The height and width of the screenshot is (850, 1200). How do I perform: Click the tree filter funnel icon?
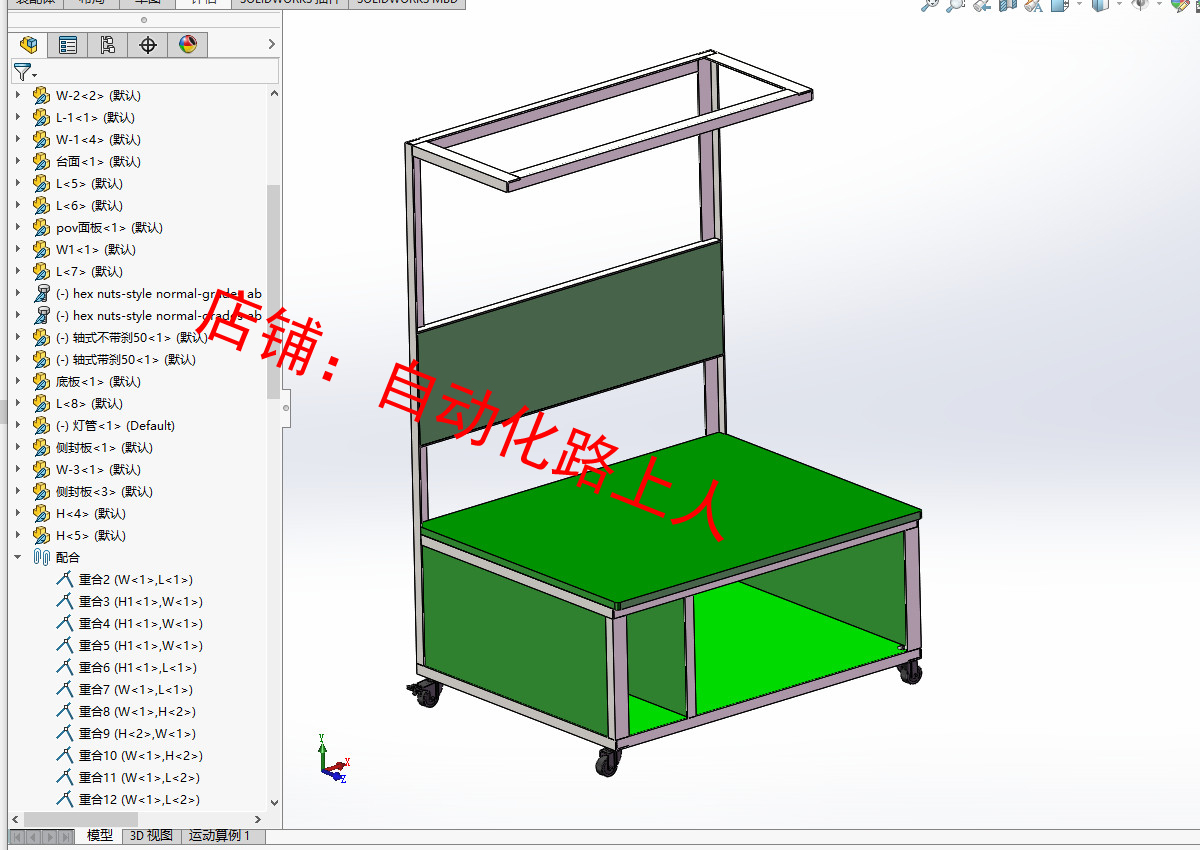click(x=21, y=71)
